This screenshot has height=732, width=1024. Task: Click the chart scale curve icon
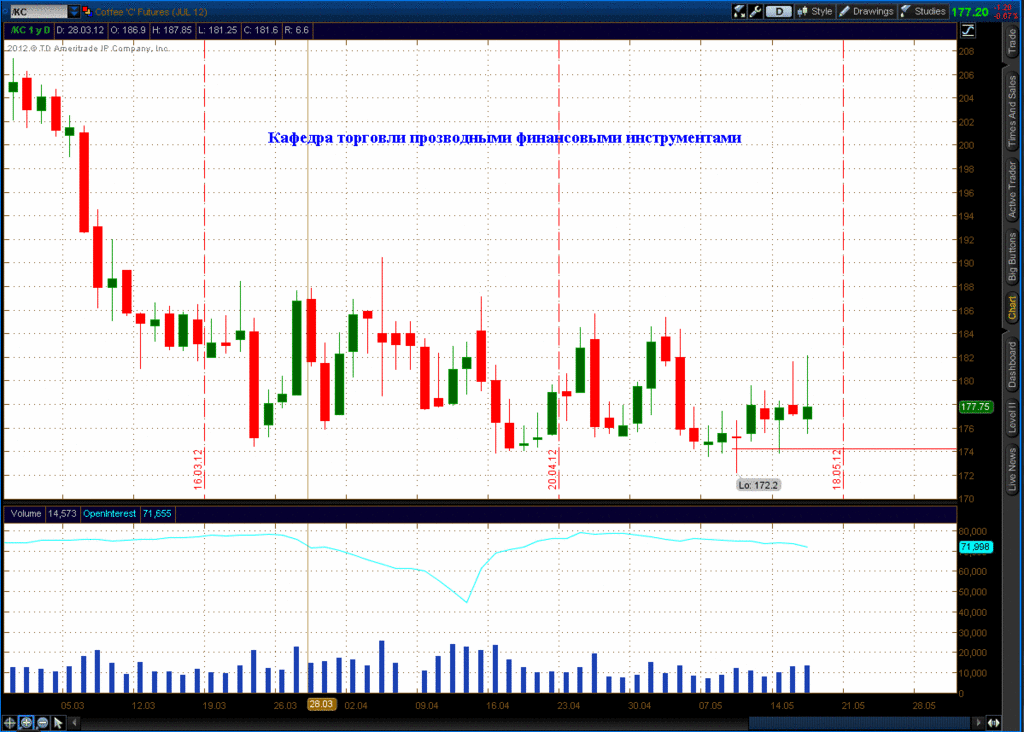(968, 30)
